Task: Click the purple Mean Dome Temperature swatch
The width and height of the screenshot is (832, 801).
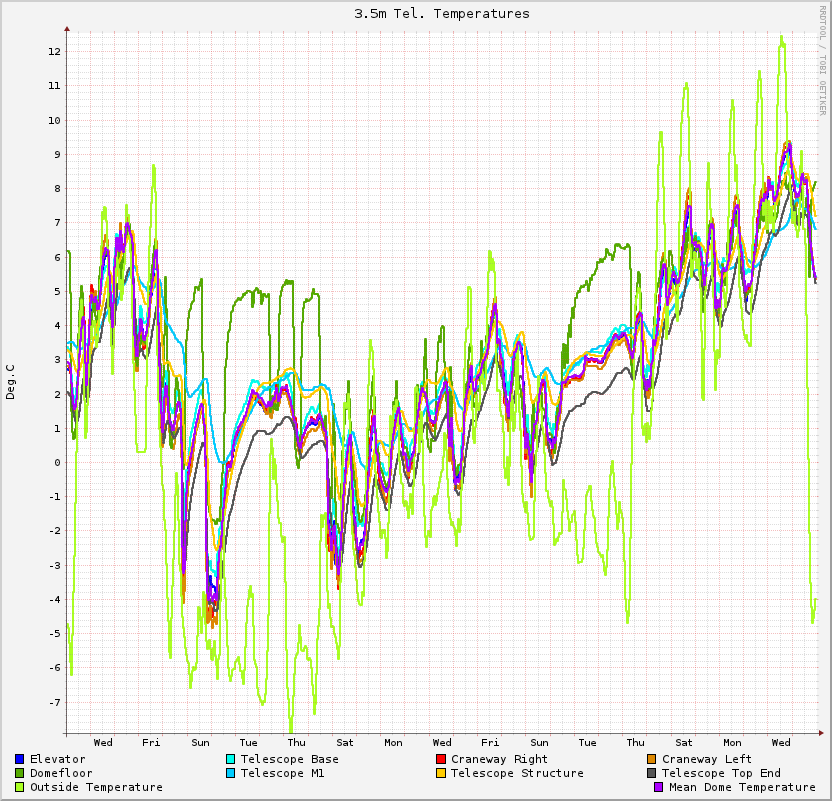Action: click(659, 787)
